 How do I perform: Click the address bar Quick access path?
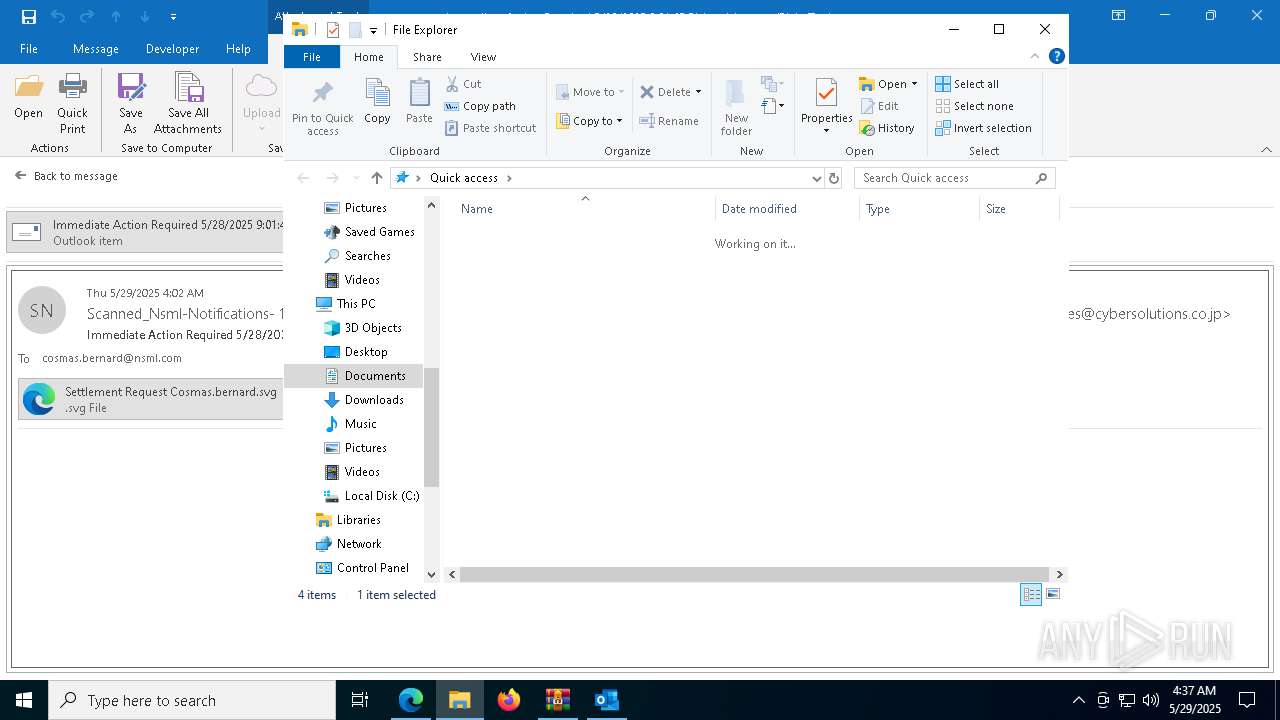click(464, 178)
